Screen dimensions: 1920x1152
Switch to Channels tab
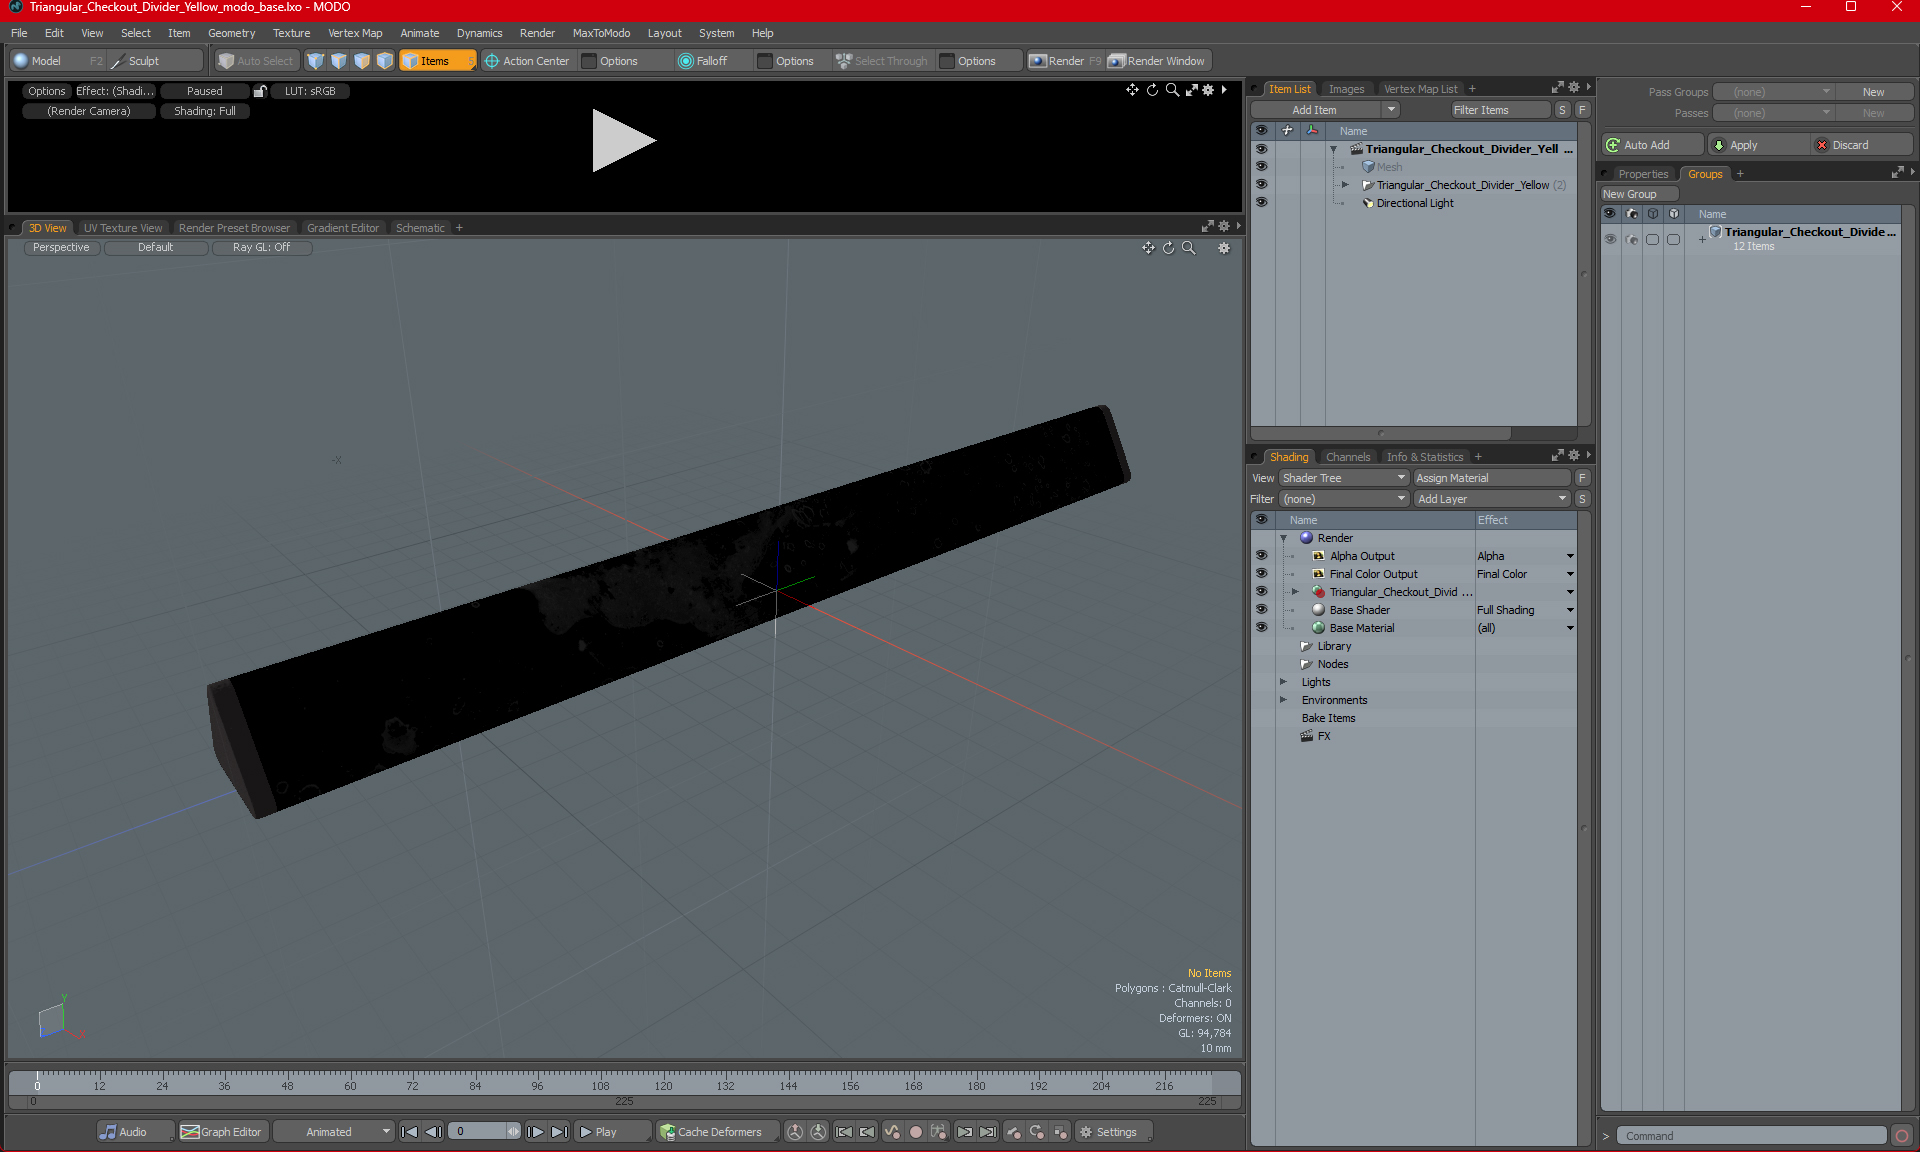1348,457
